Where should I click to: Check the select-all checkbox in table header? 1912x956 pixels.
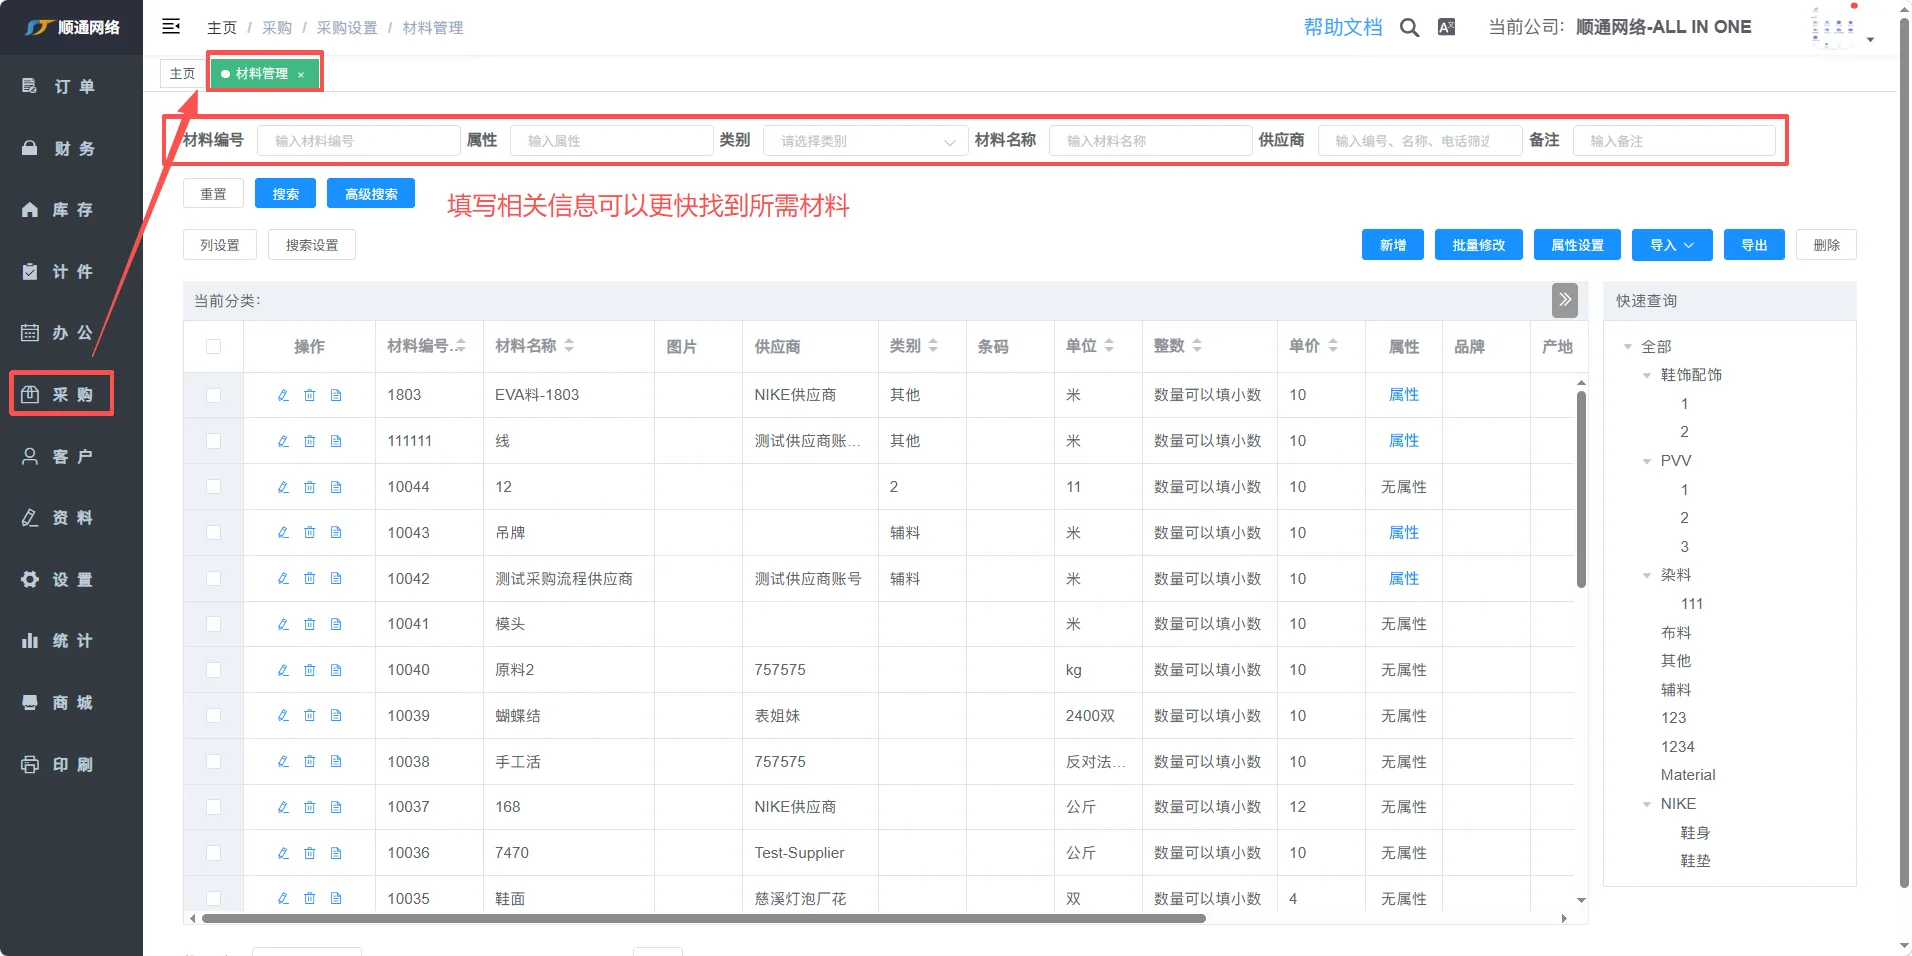tap(213, 347)
